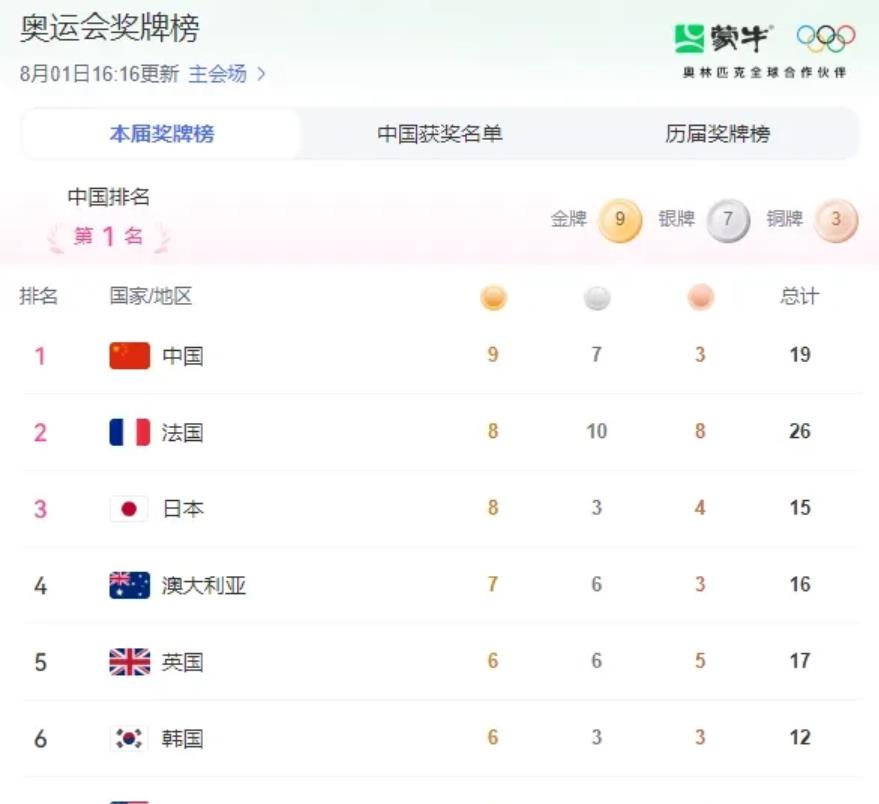Click the bronze medal column header icon
This screenshot has height=804, width=879.
pos(700,297)
